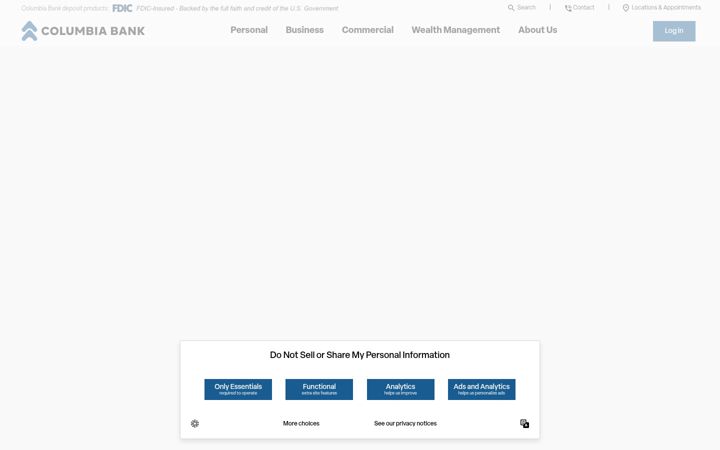
Task: Choose Only Essentials cookies
Action: [x=238, y=389]
